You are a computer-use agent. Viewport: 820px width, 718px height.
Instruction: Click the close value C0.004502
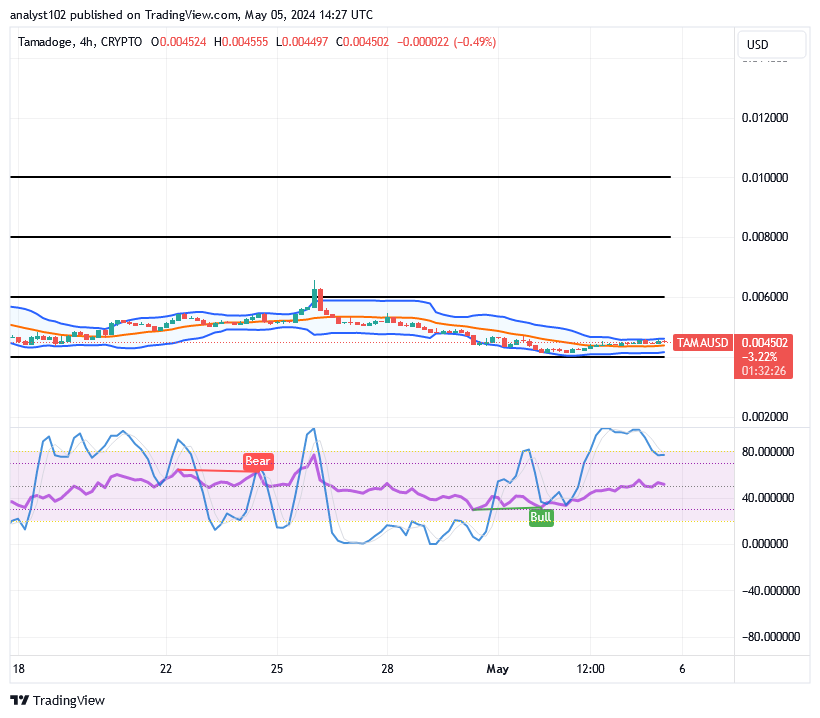point(362,42)
